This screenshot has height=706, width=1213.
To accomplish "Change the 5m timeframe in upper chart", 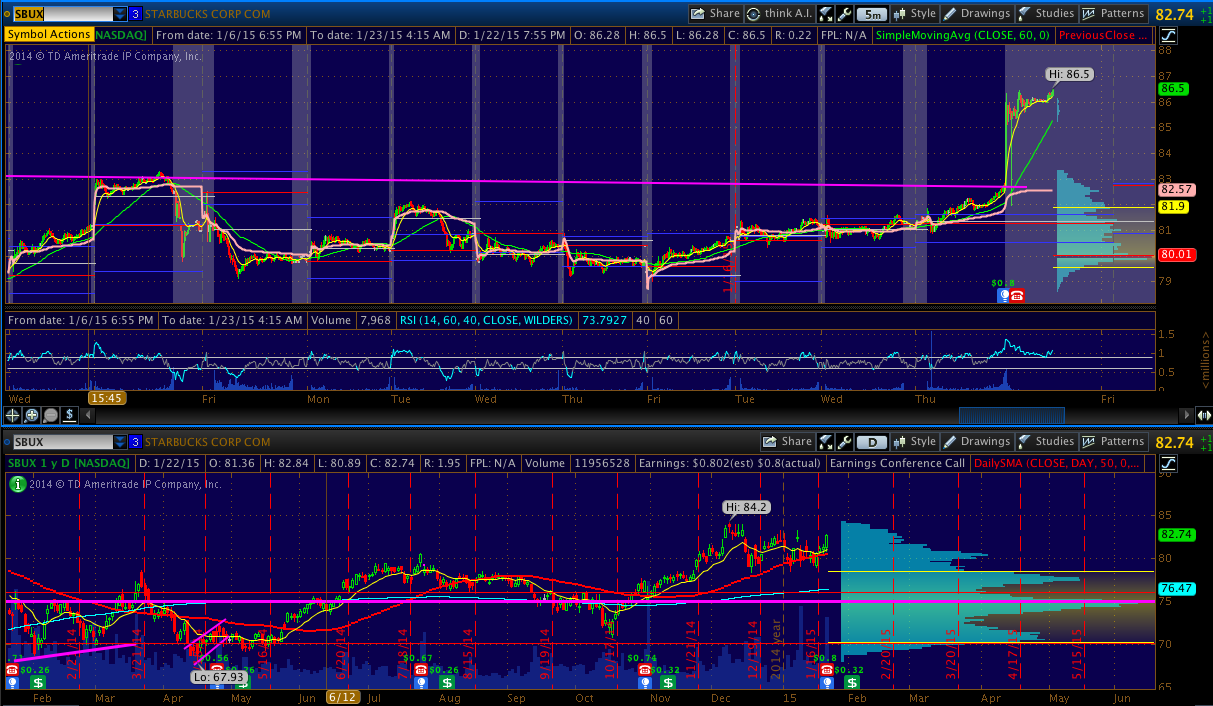I will pyautogui.click(x=873, y=14).
